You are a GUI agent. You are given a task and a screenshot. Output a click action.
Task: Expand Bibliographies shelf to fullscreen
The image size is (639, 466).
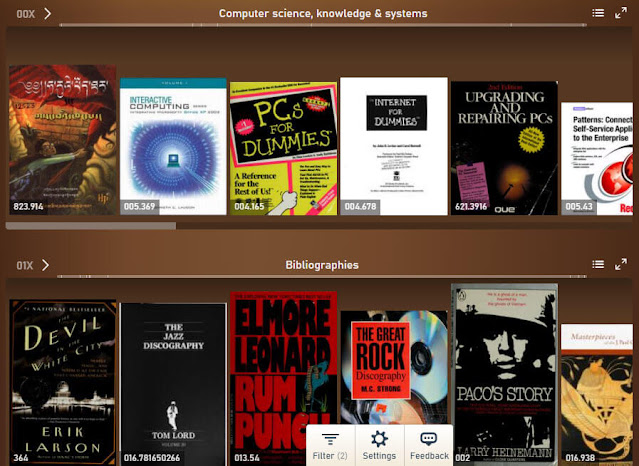621,264
